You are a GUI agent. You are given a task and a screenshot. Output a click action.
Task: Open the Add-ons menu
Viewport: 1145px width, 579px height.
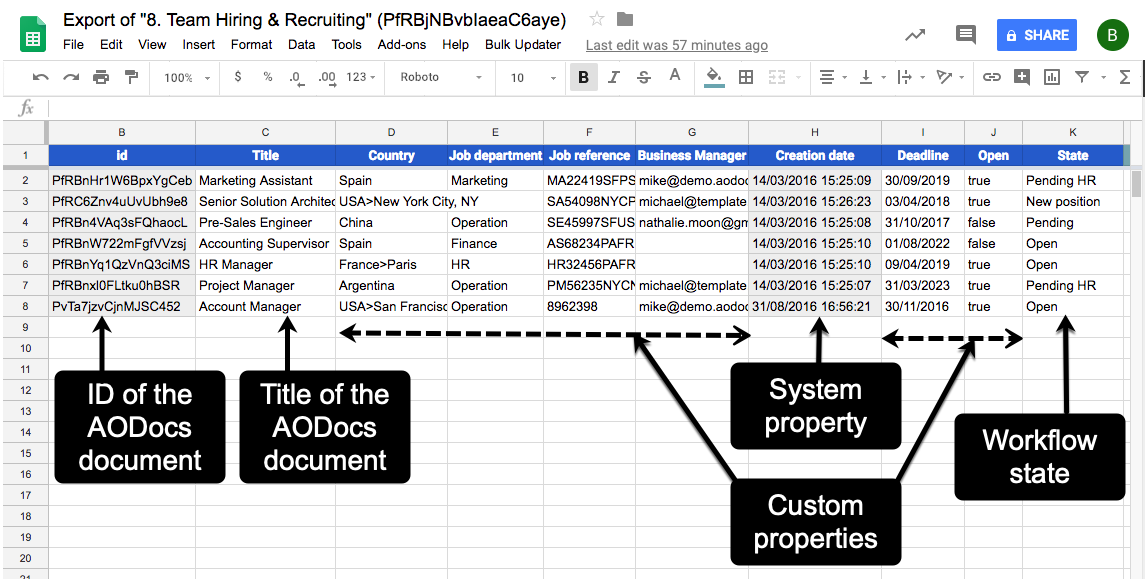[402, 45]
